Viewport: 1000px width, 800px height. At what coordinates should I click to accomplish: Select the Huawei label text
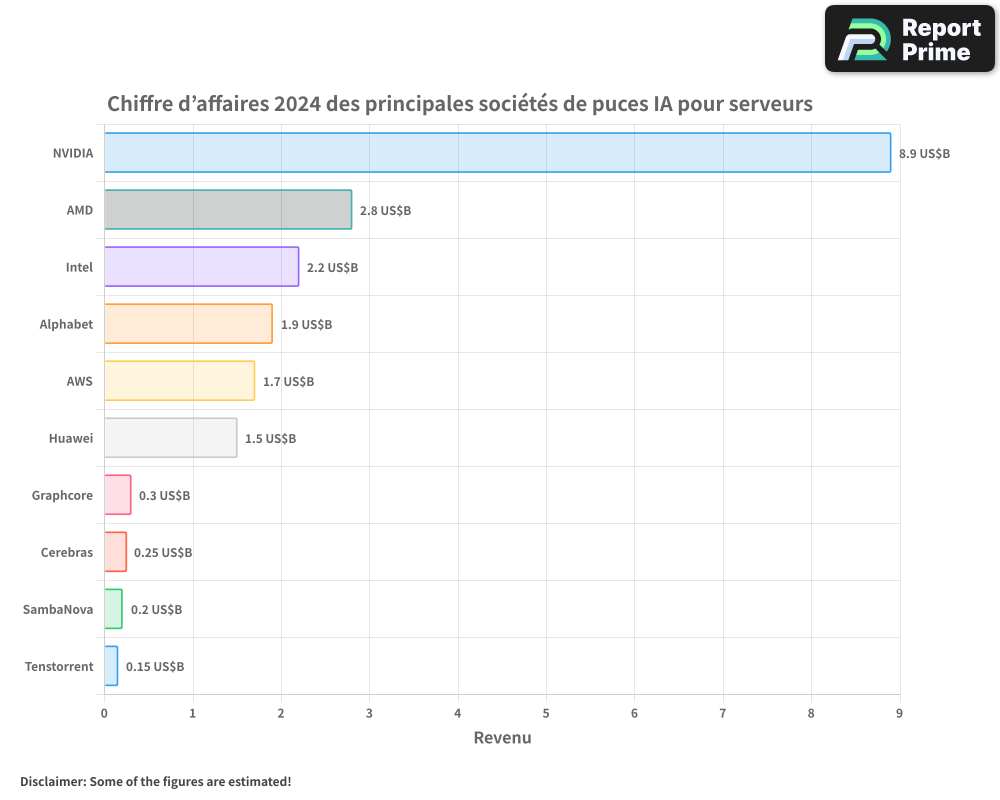tap(70, 438)
